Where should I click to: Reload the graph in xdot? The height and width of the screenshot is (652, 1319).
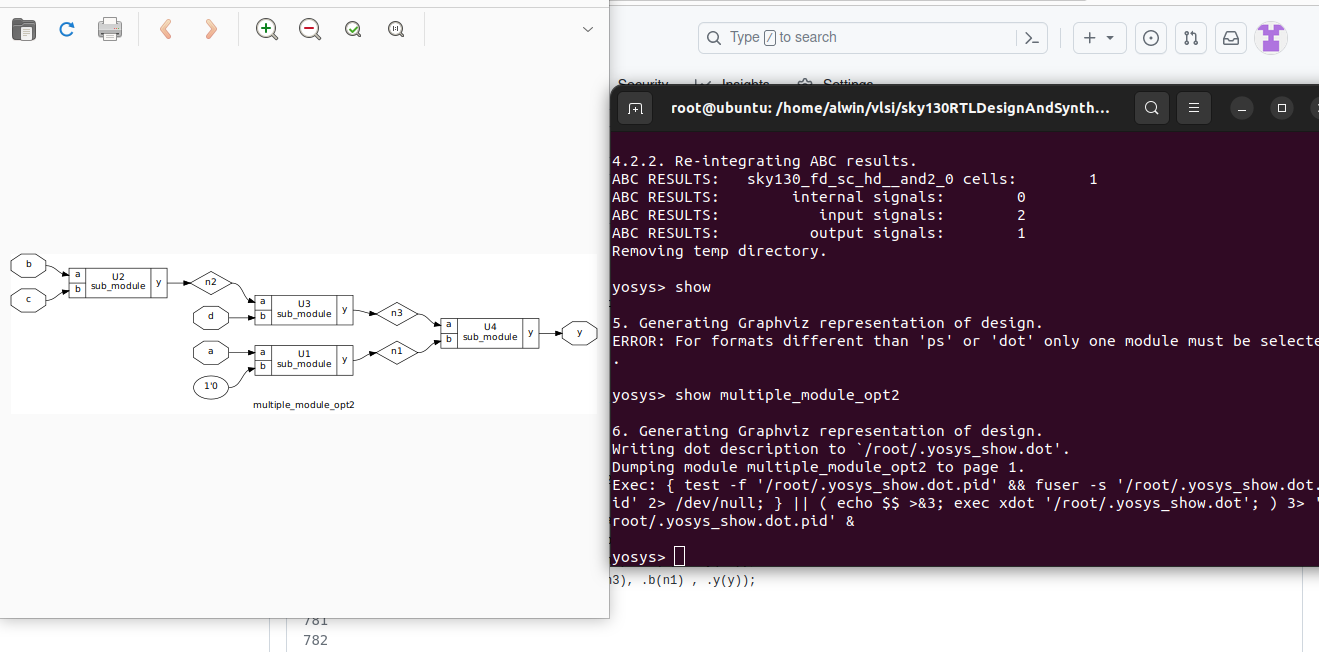click(x=66, y=29)
